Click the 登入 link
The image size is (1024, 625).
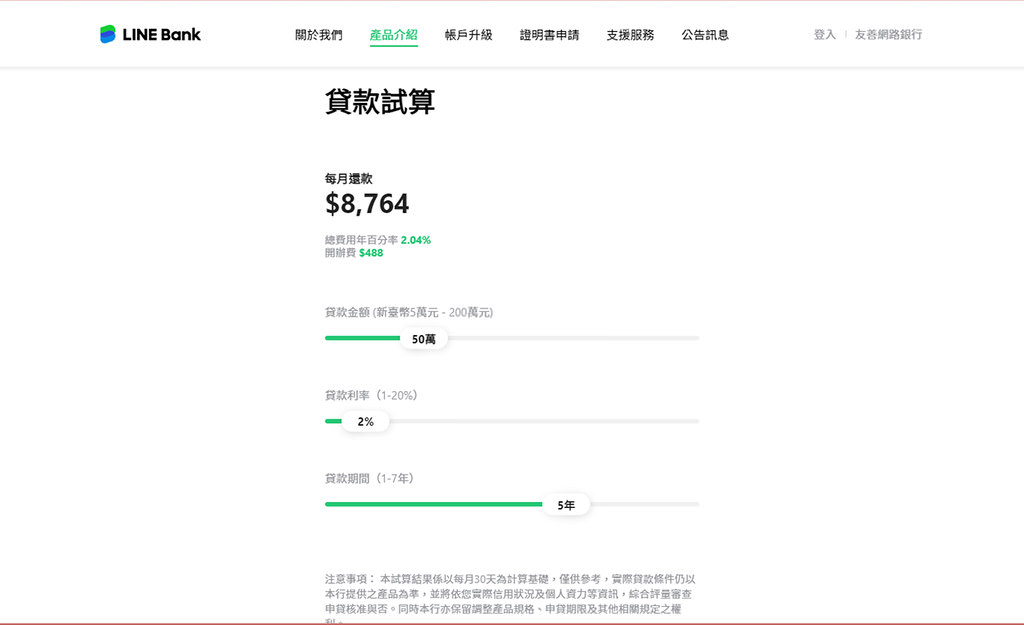point(824,35)
